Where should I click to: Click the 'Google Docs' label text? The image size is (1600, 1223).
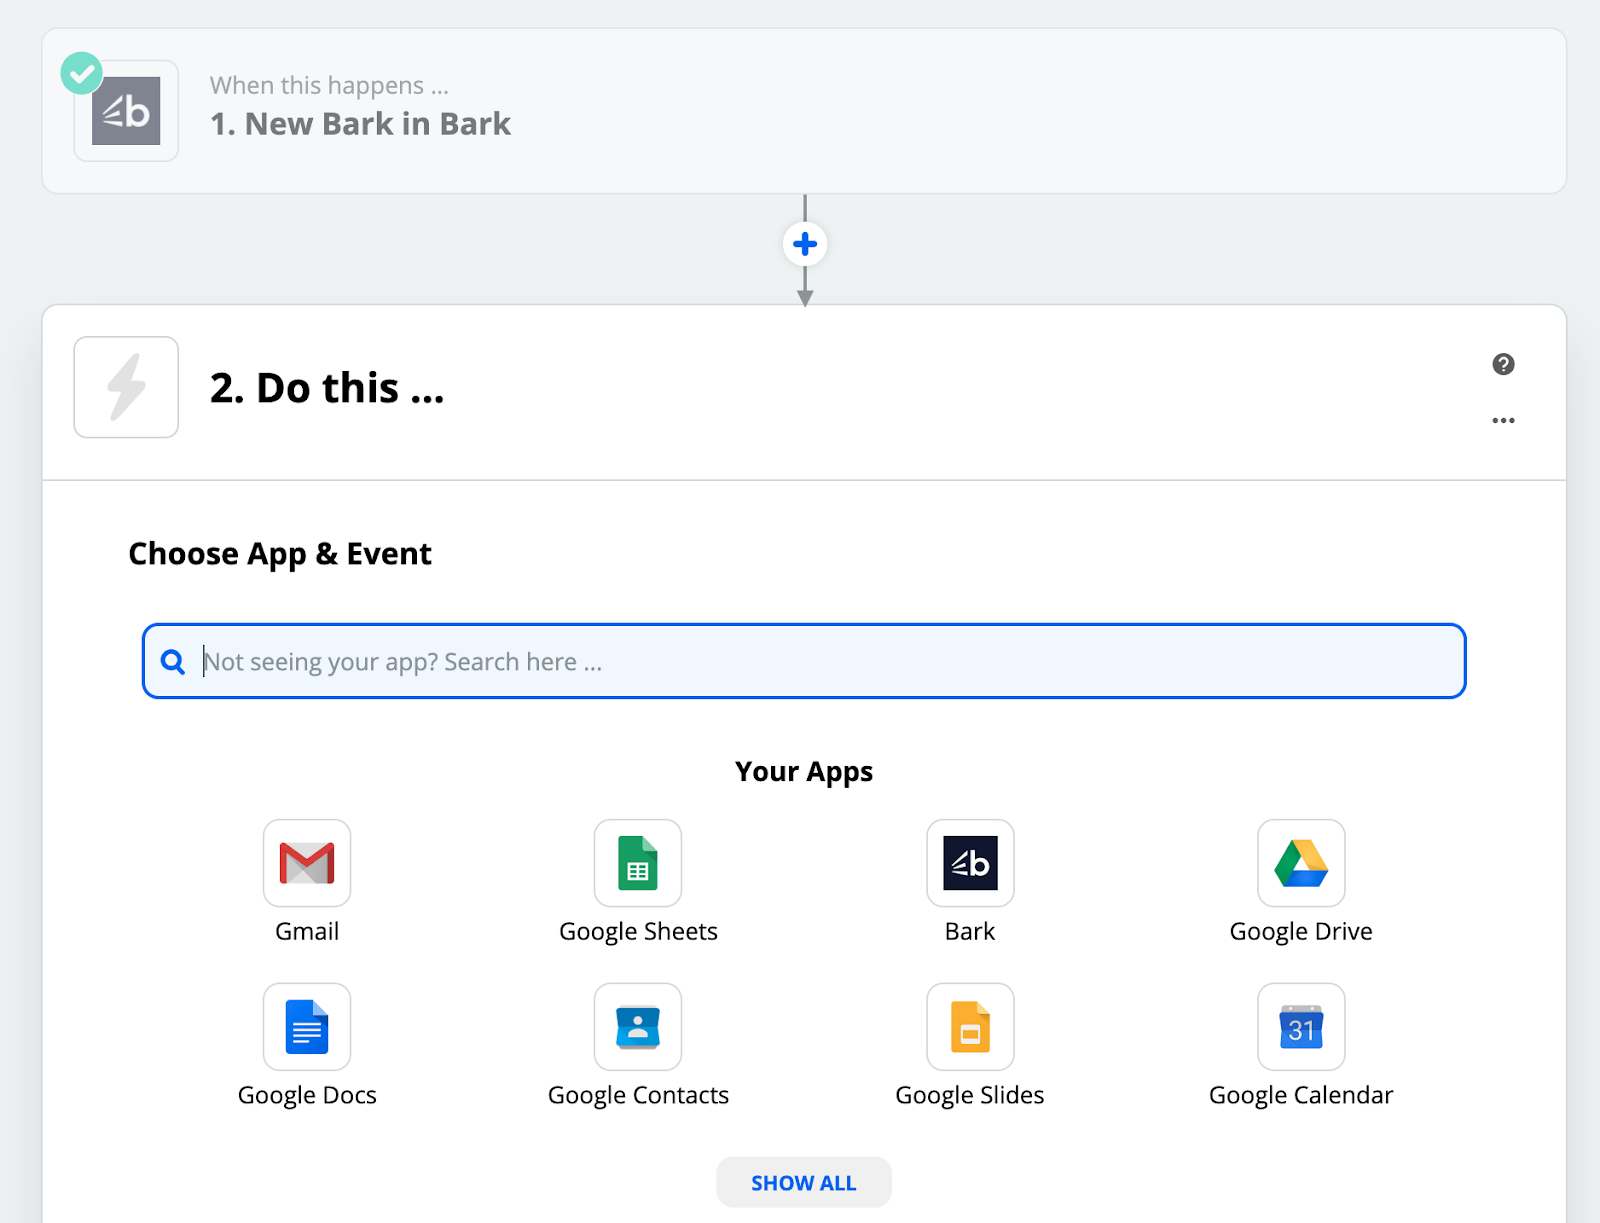point(307,1096)
